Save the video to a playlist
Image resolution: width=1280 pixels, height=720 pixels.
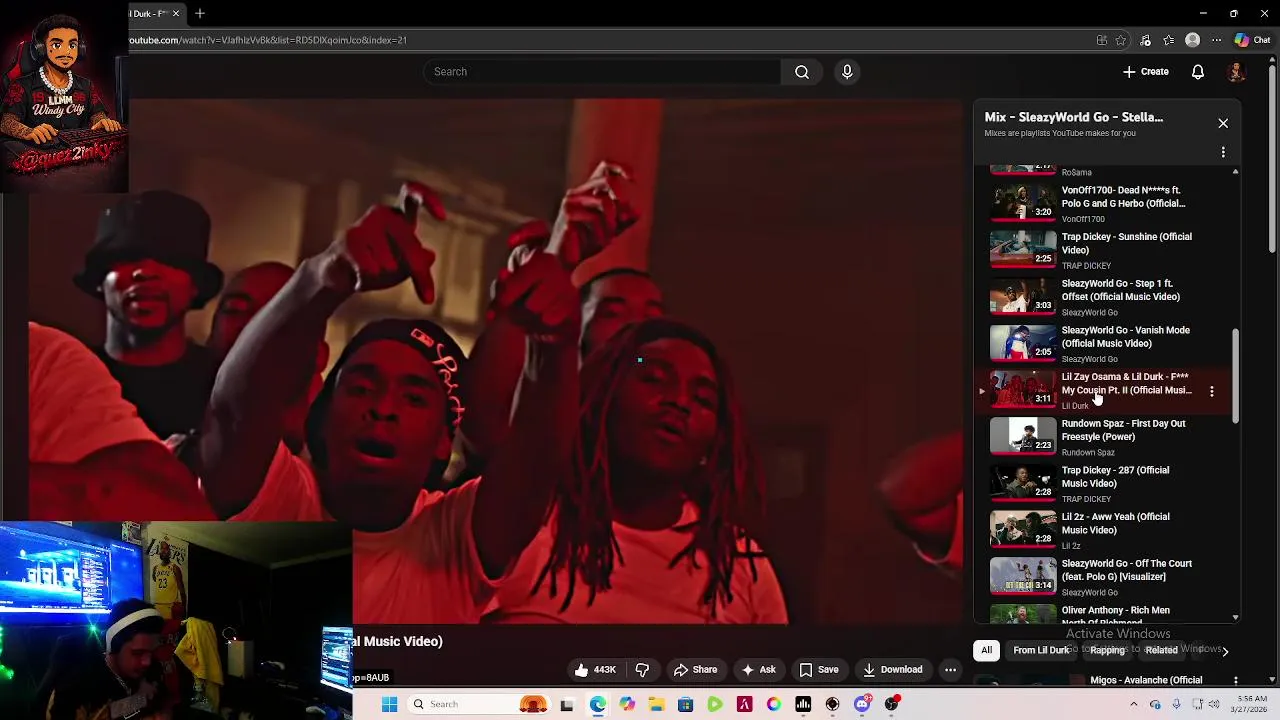[819, 670]
